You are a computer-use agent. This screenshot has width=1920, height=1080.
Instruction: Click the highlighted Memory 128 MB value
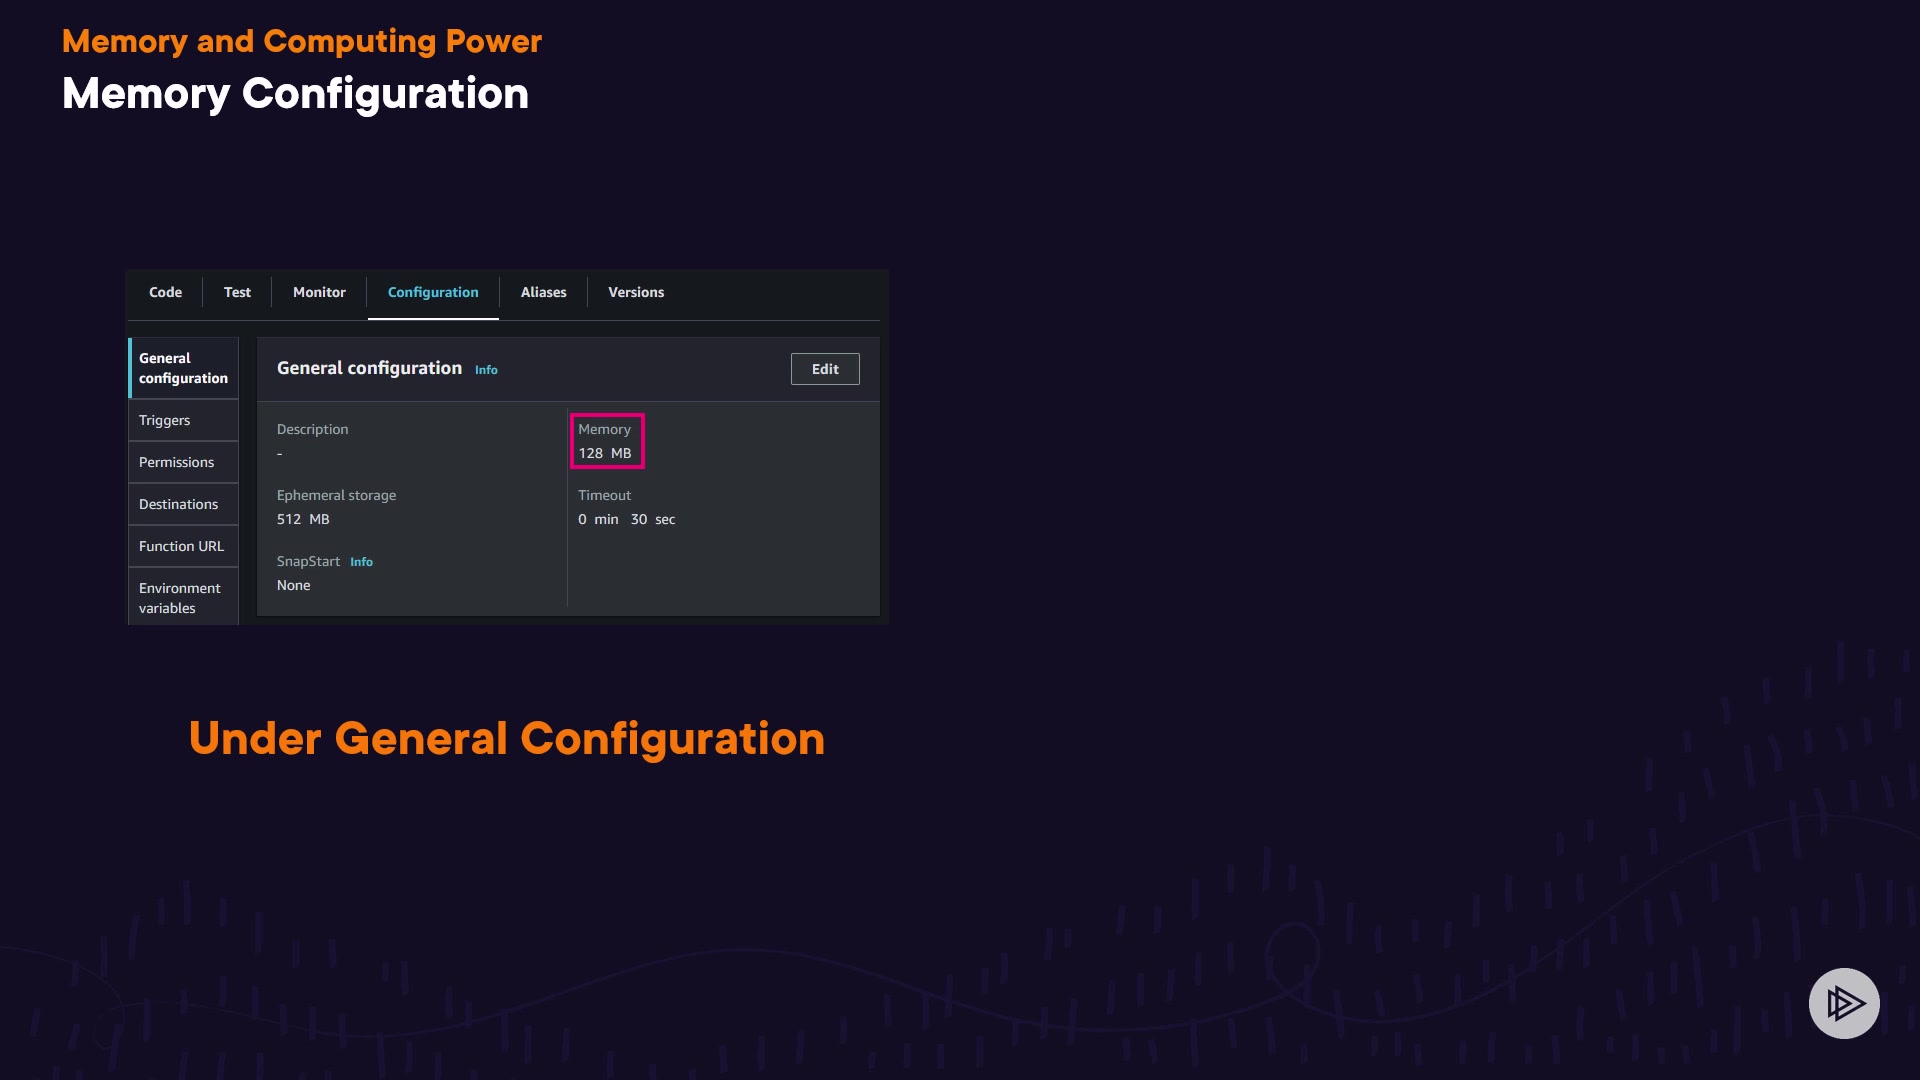(605, 453)
